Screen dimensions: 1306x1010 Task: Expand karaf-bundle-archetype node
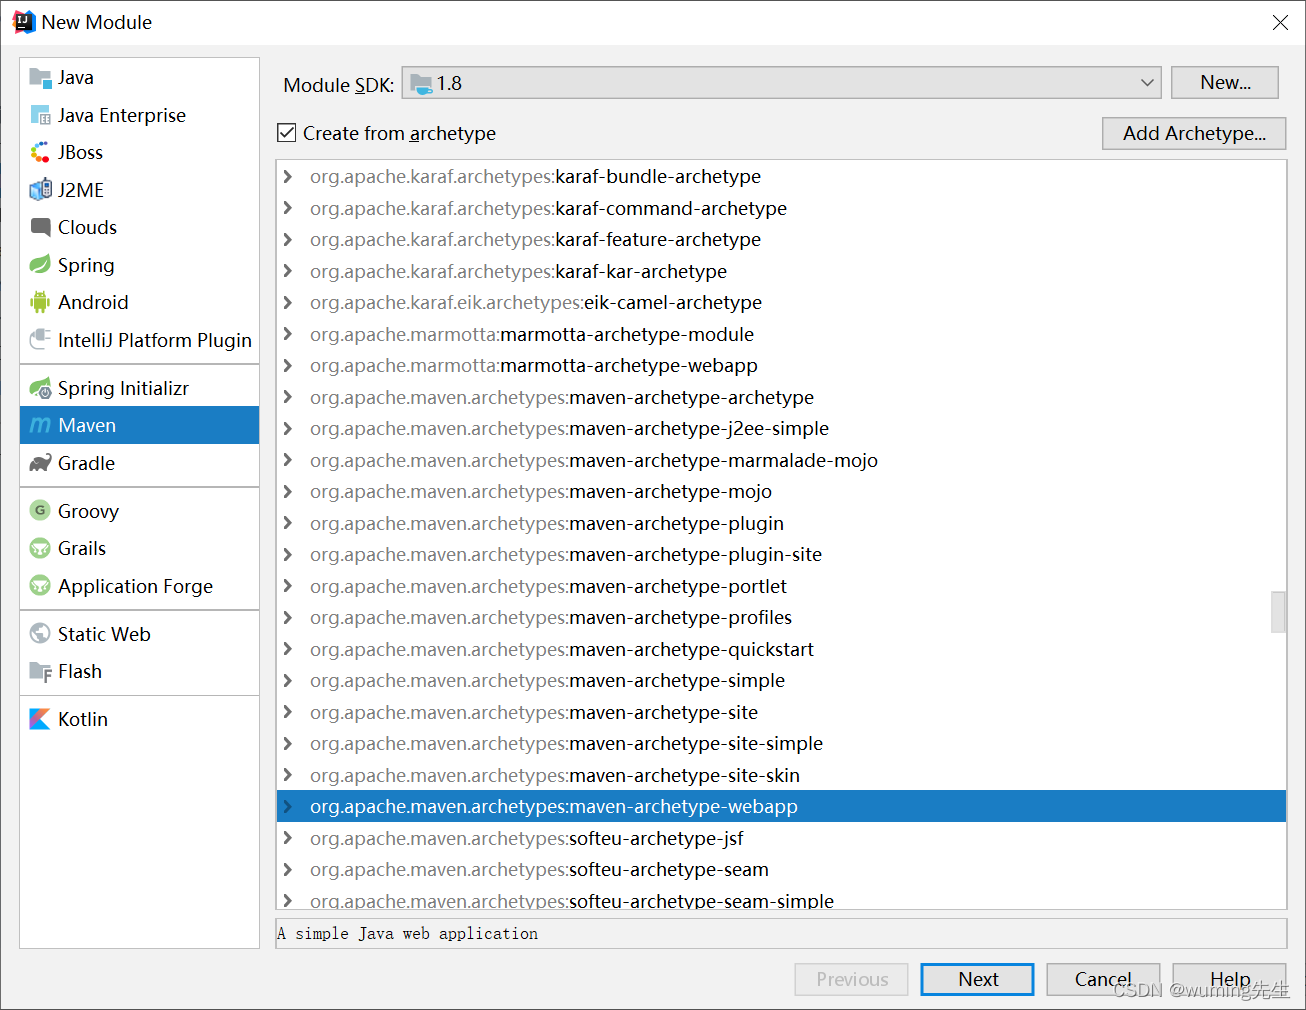point(288,177)
